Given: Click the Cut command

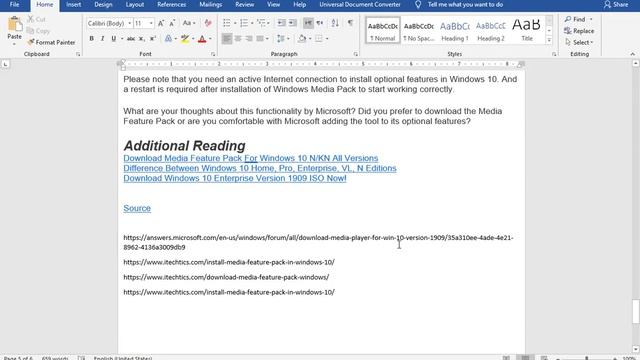Looking at the screenshot, I should tap(36, 19).
